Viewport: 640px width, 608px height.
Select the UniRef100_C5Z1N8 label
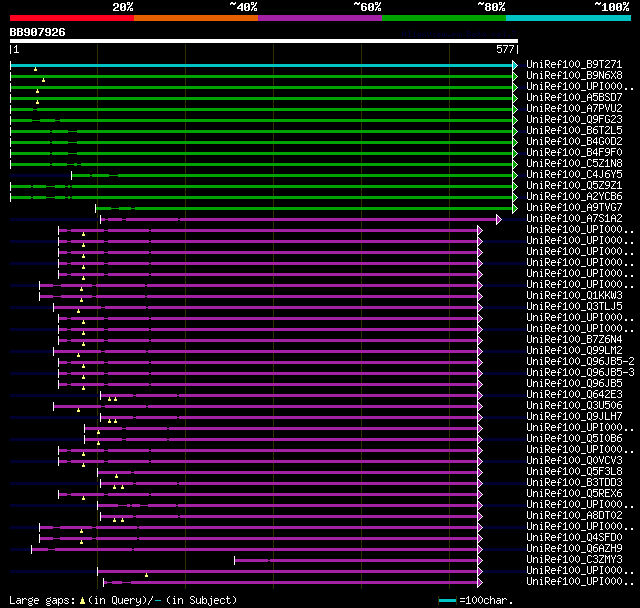point(574,164)
